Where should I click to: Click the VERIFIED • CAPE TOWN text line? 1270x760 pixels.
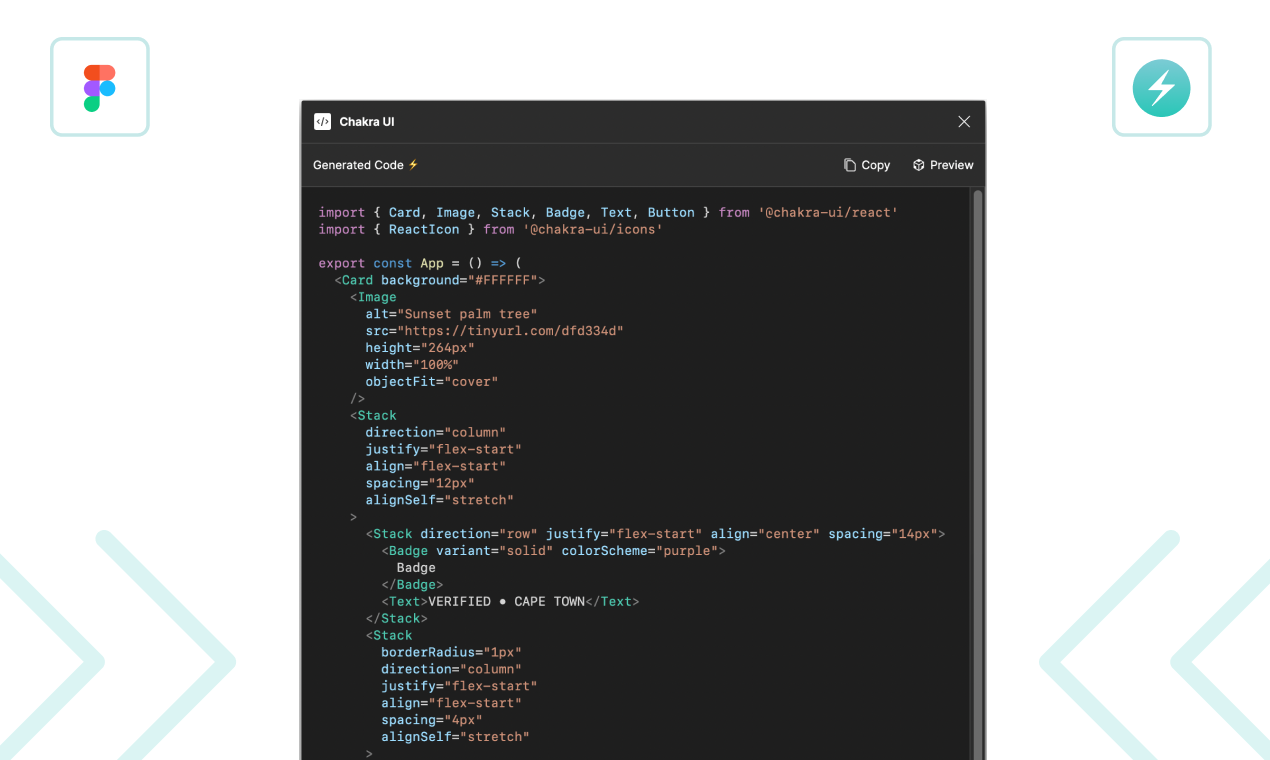tap(510, 602)
